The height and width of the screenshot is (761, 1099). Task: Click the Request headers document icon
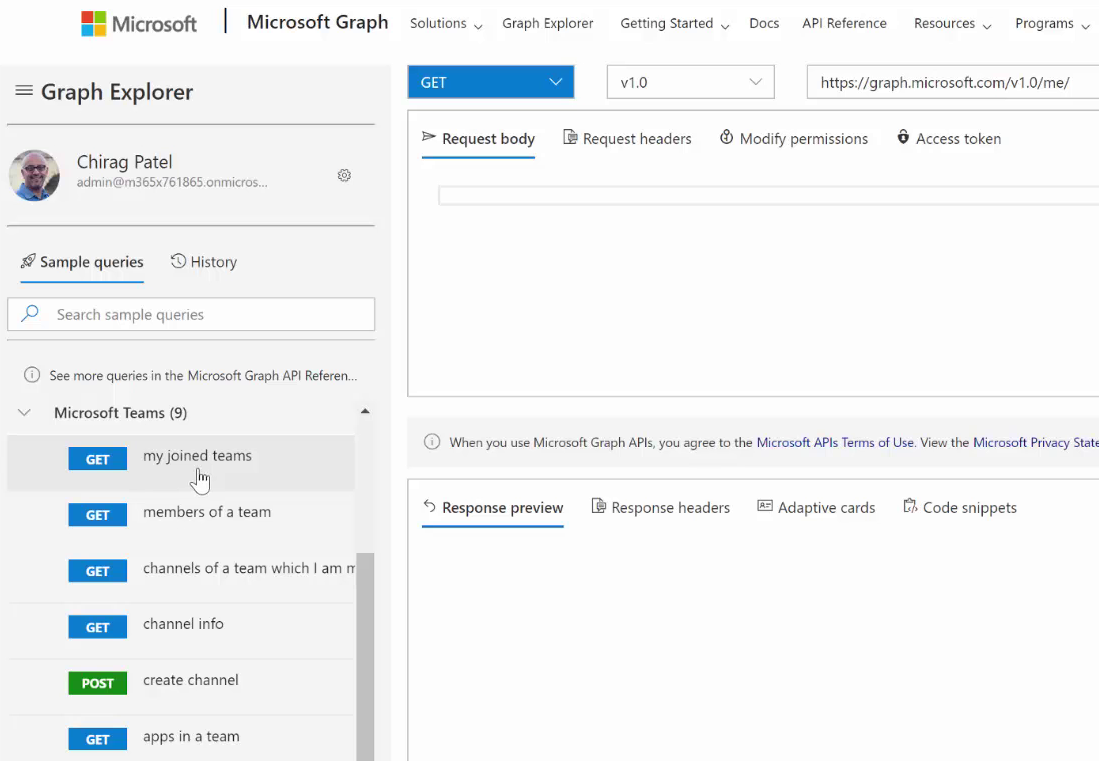[x=571, y=137]
